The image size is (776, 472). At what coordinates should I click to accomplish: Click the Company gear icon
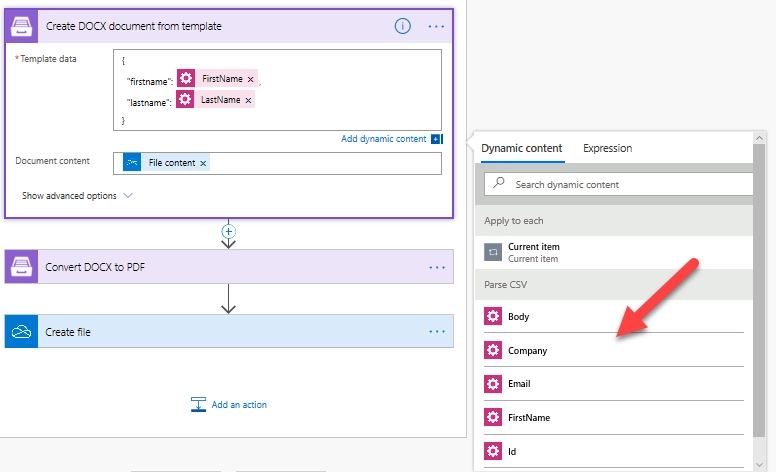pyautogui.click(x=493, y=350)
